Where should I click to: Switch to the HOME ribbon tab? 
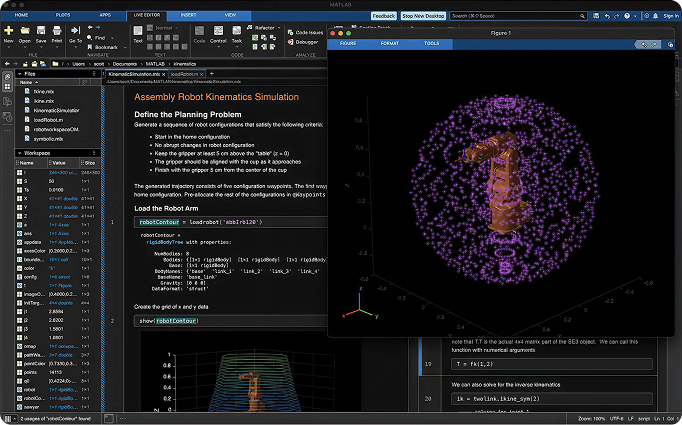21,15
